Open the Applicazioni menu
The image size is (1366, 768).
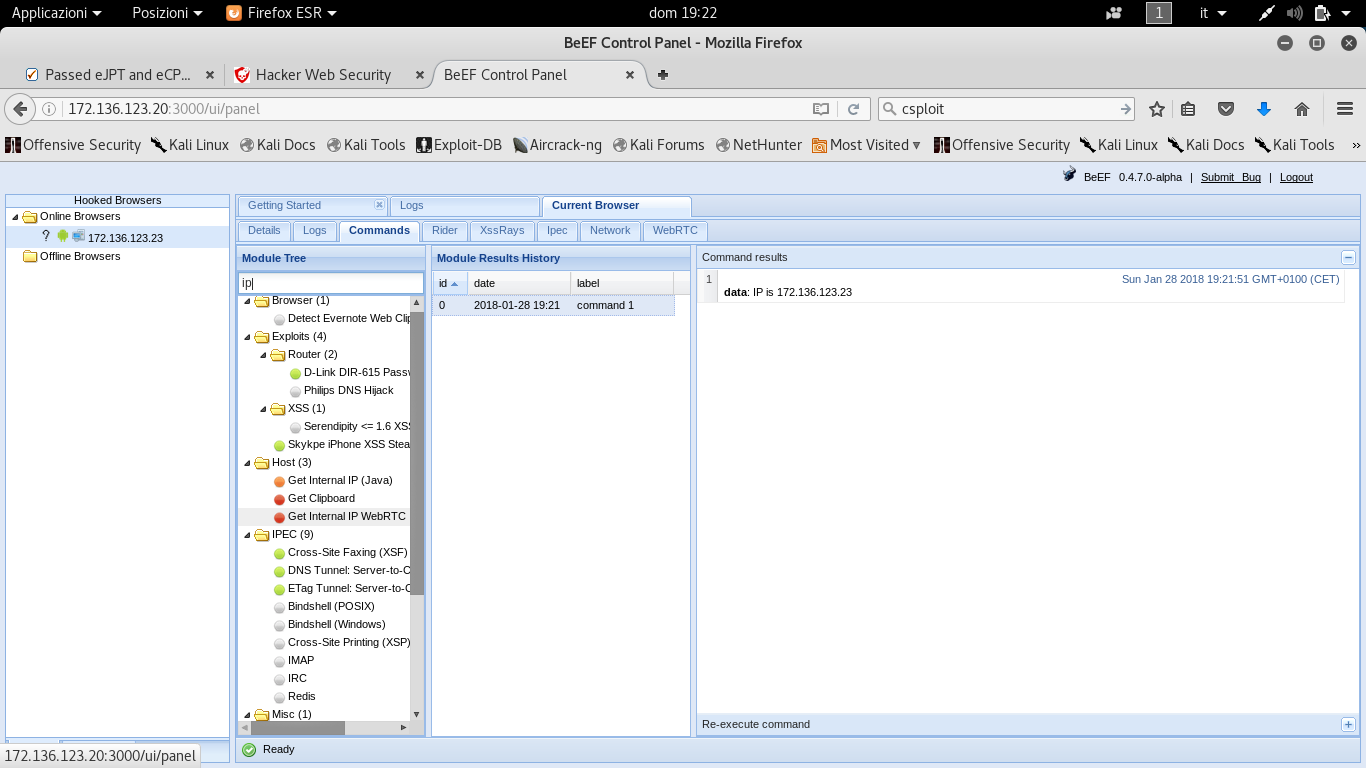tap(56, 13)
